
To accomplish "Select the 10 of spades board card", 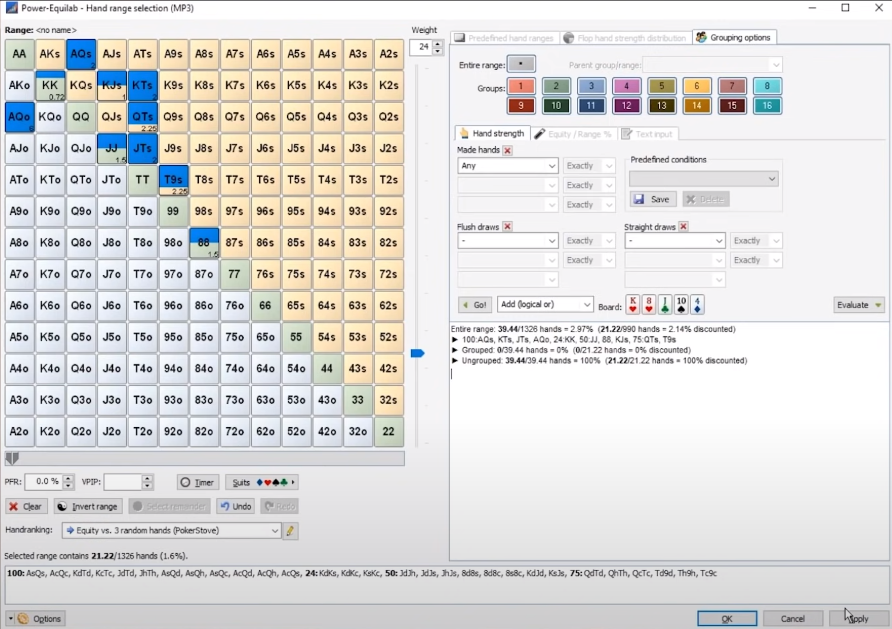I will pos(681,305).
